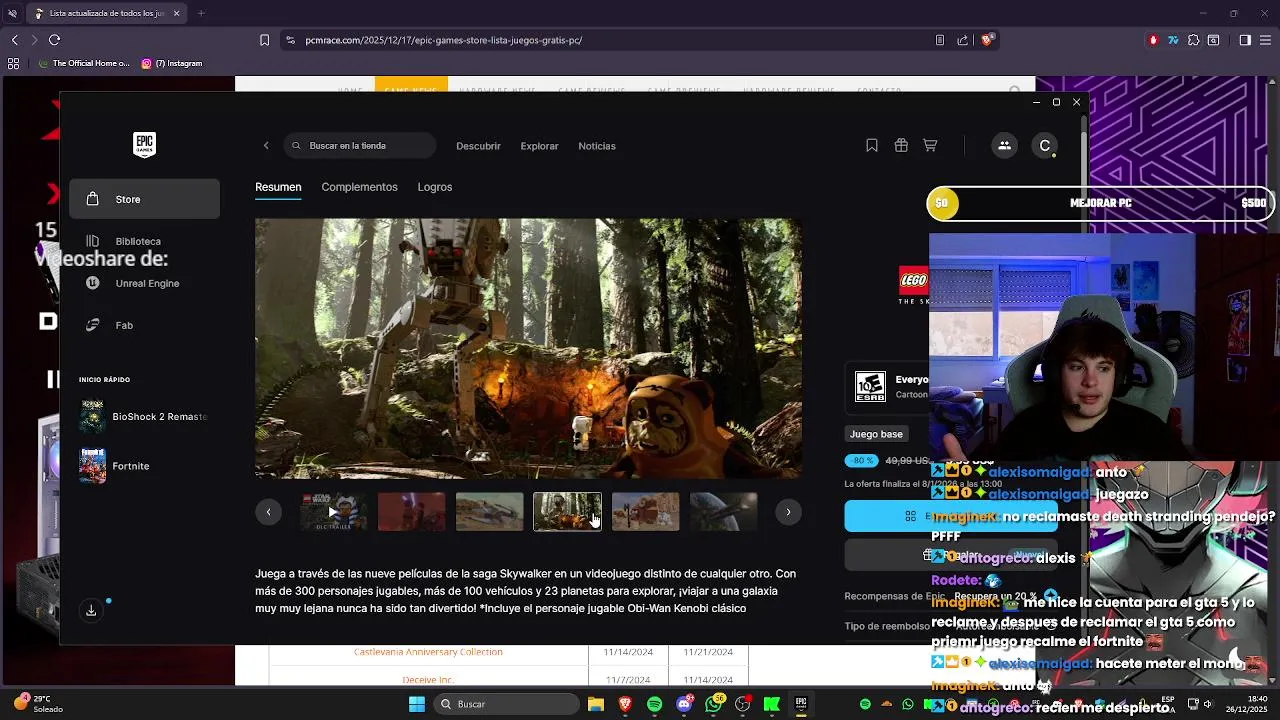Switch to the Resumen tab

pos(278,187)
